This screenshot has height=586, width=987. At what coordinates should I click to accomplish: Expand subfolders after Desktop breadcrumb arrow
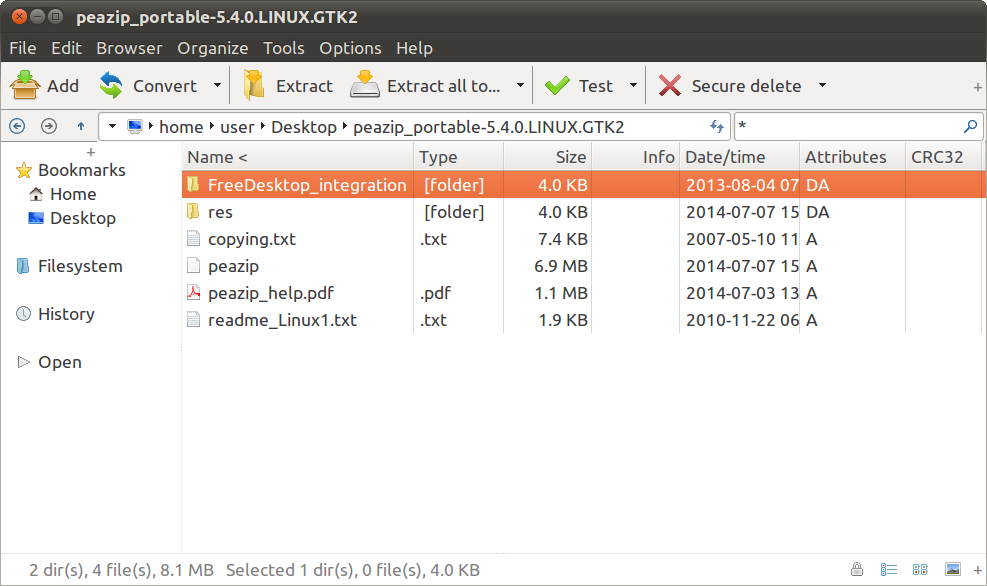[x=345, y=126]
